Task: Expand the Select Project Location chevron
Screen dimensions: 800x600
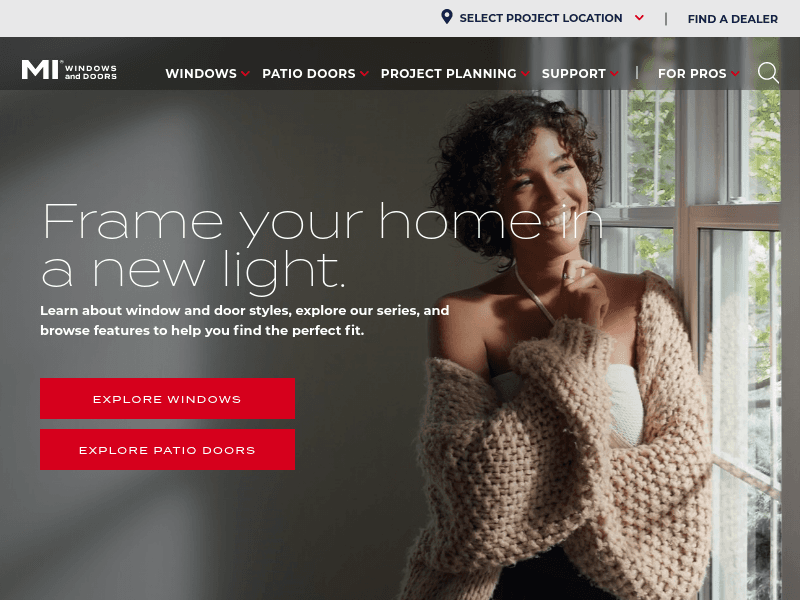Action: (639, 18)
